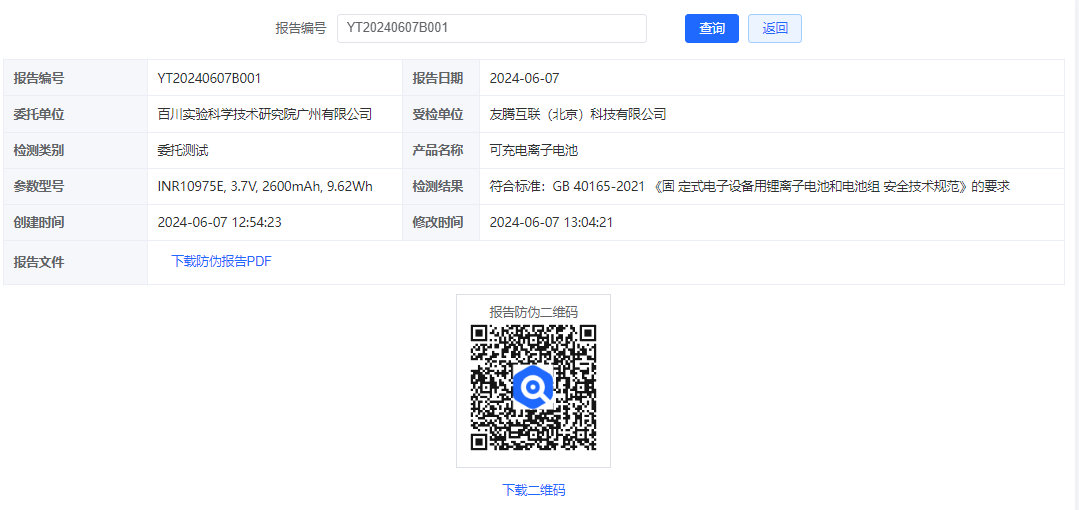
Task: Click the 报告日期 label
Action: [438, 78]
